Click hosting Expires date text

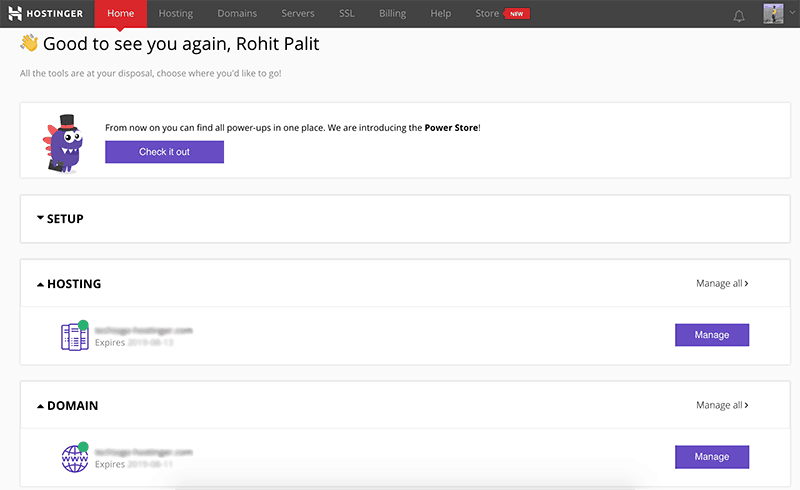[x=134, y=342]
